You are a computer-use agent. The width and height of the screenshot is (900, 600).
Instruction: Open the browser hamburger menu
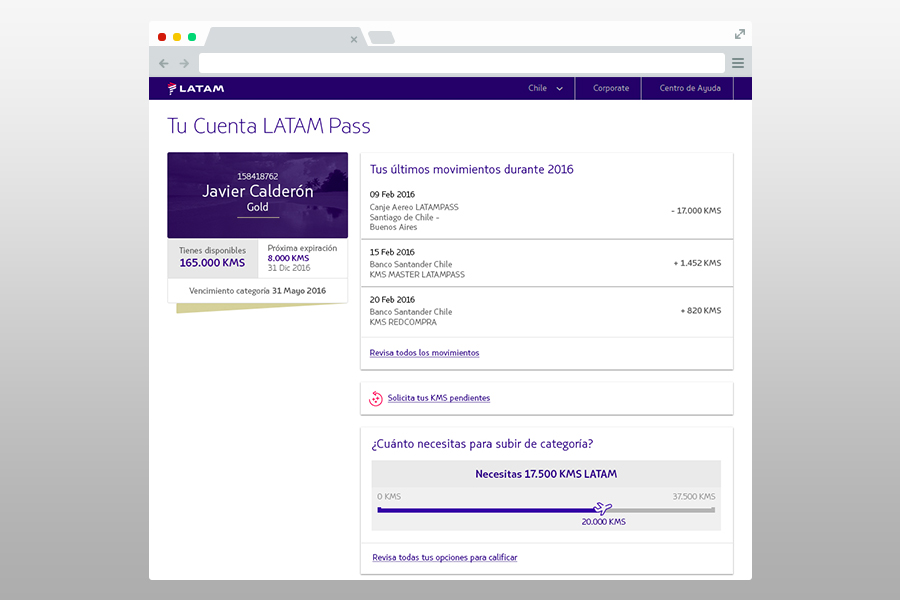pos(738,63)
